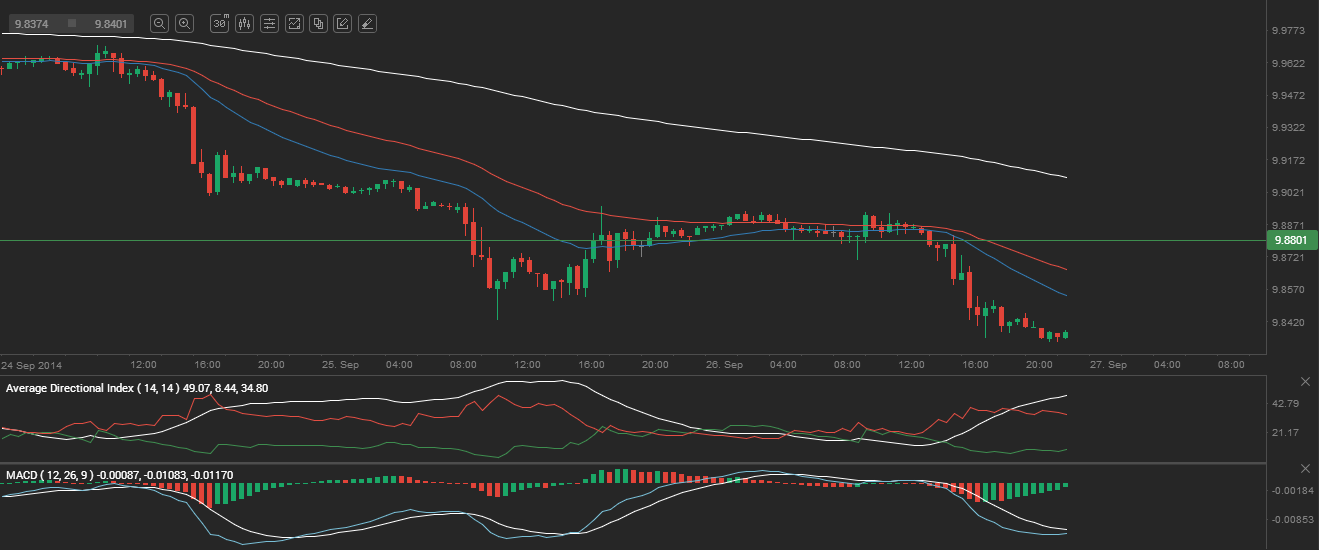Screen dimensions: 1319x550
Task: Open the 30-minute timeframe selector
Action: 220,23
